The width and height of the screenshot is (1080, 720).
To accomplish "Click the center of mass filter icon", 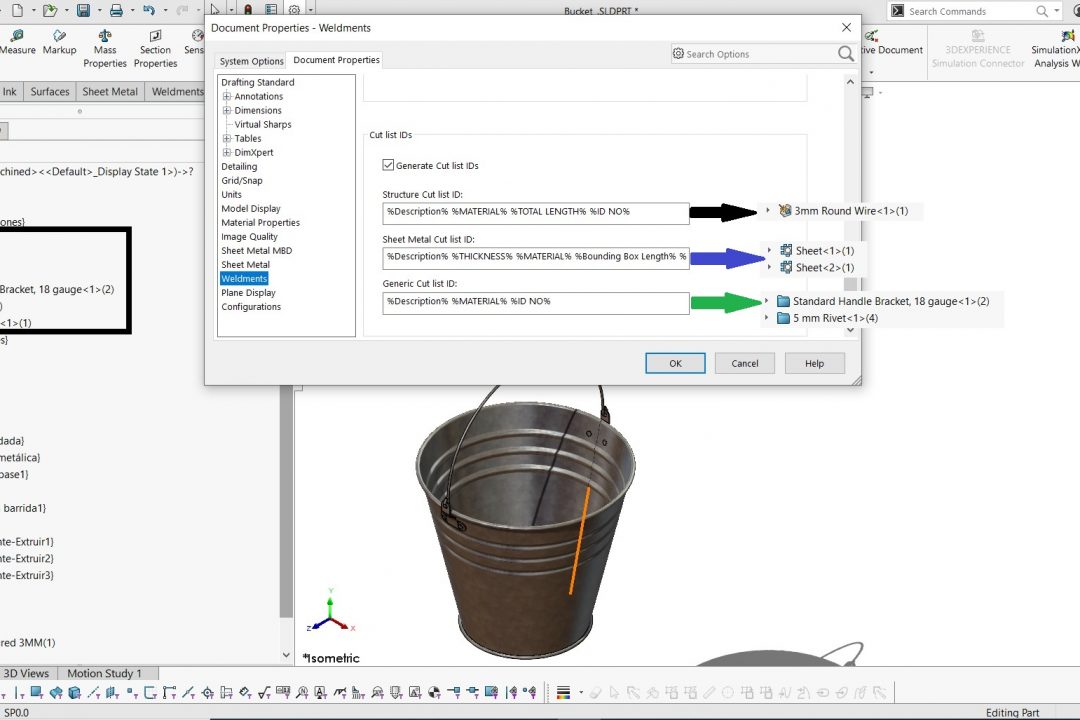I will point(434,692).
